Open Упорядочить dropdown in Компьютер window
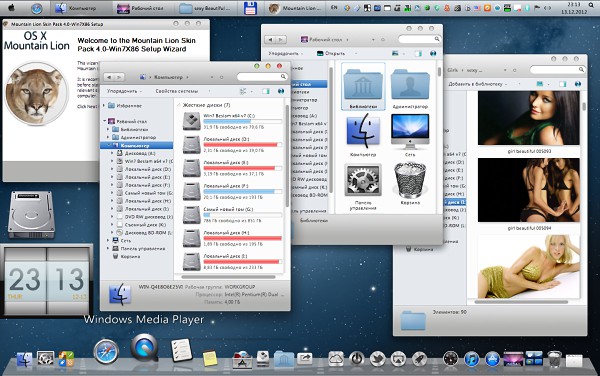 pyautogui.click(x=124, y=91)
